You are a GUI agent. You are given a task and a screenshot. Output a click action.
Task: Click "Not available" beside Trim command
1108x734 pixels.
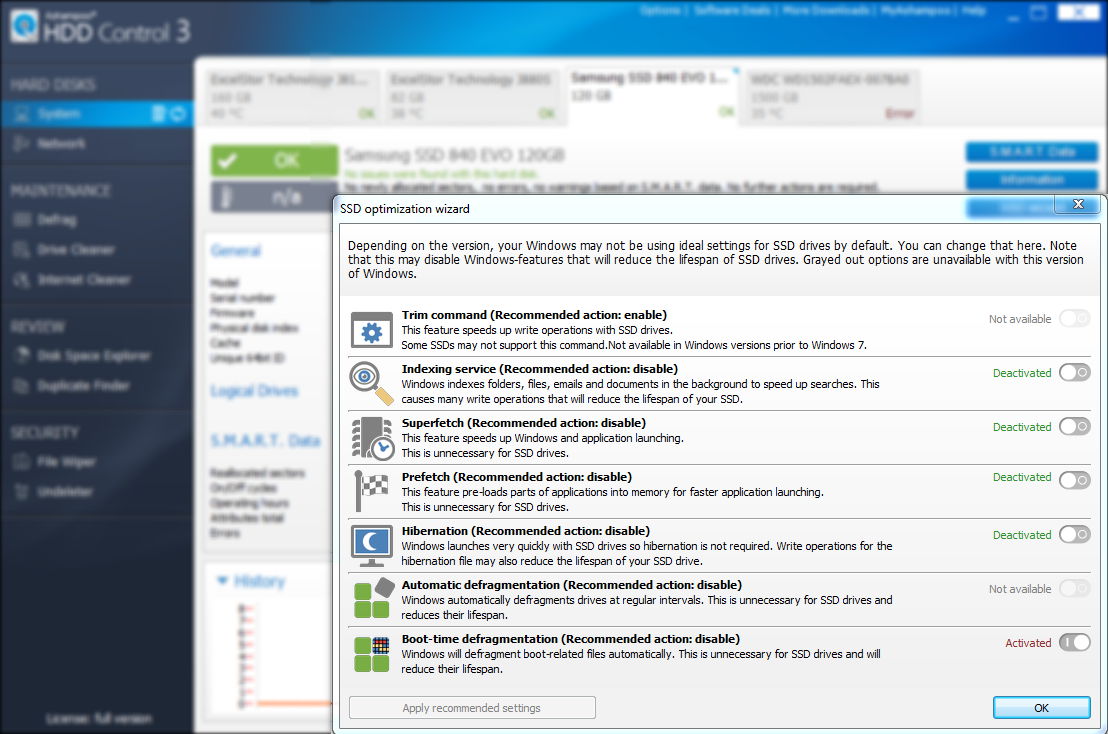[x=1020, y=319]
